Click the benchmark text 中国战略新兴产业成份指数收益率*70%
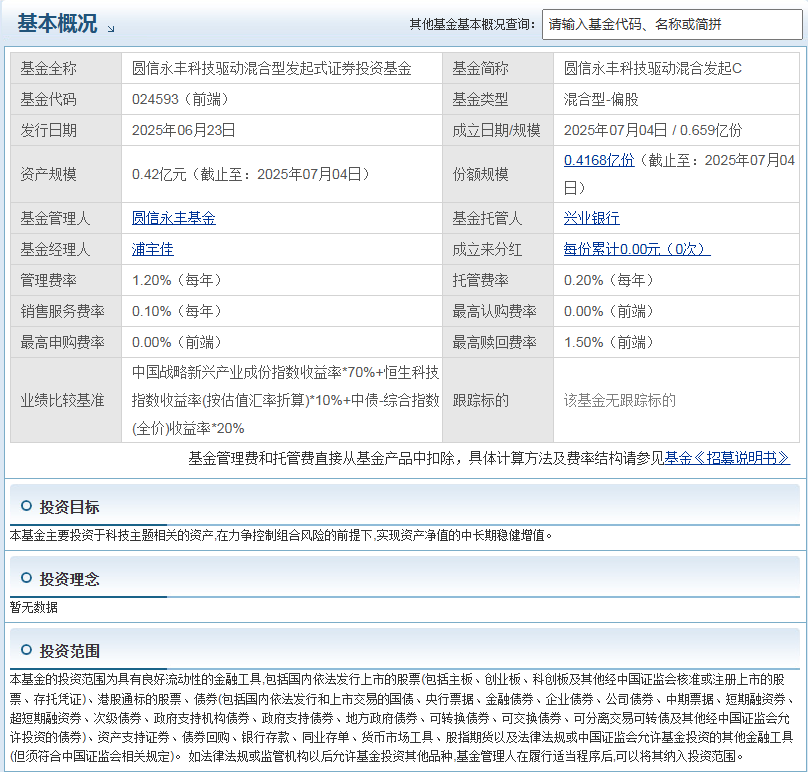 coord(254,372)
